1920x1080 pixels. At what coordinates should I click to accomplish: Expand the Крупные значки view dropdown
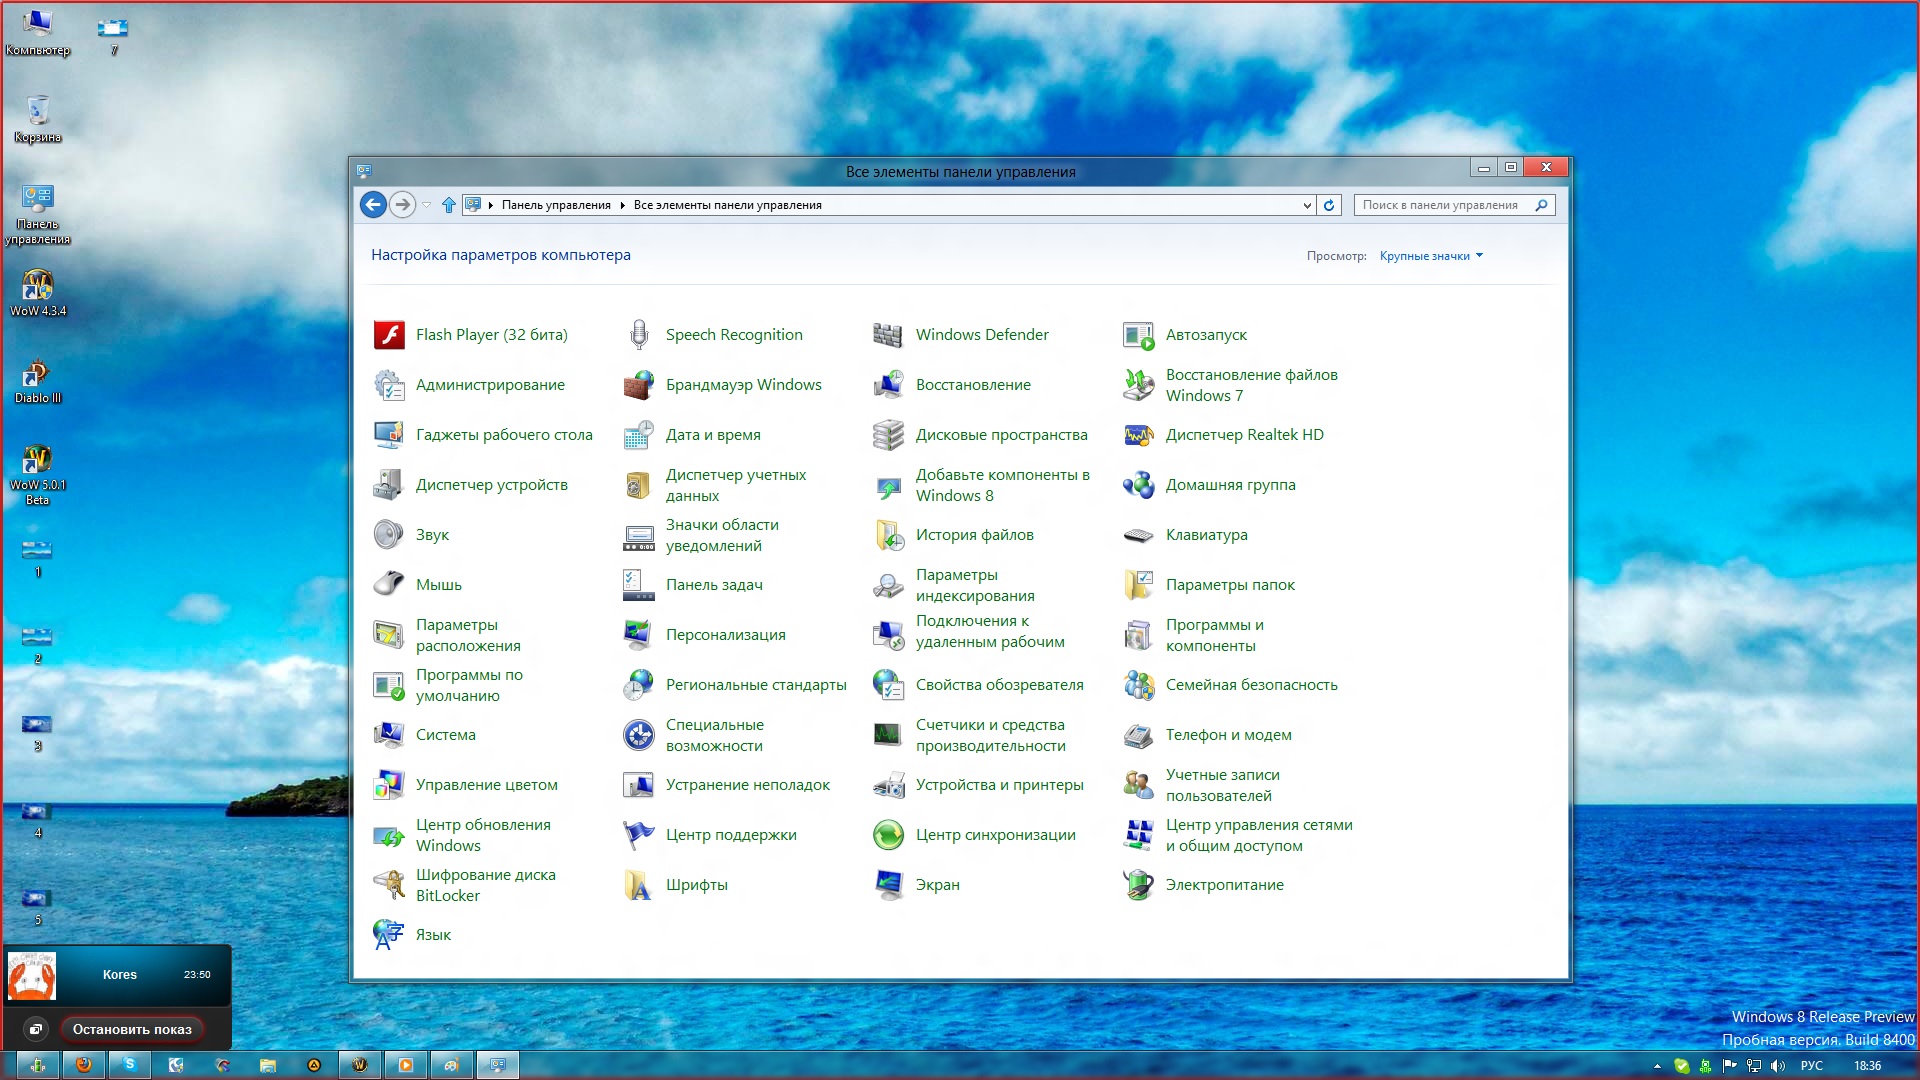(x=1431, y=256)
